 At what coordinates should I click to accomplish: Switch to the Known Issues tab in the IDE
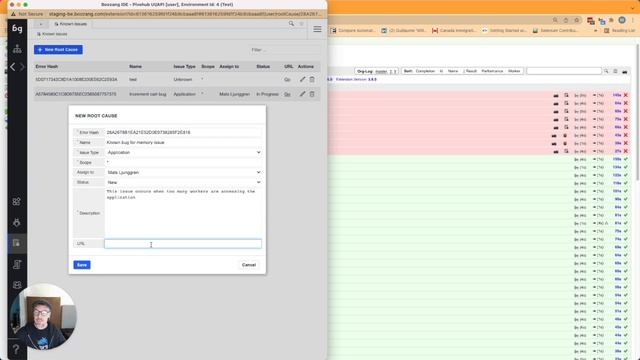[71, 24]
